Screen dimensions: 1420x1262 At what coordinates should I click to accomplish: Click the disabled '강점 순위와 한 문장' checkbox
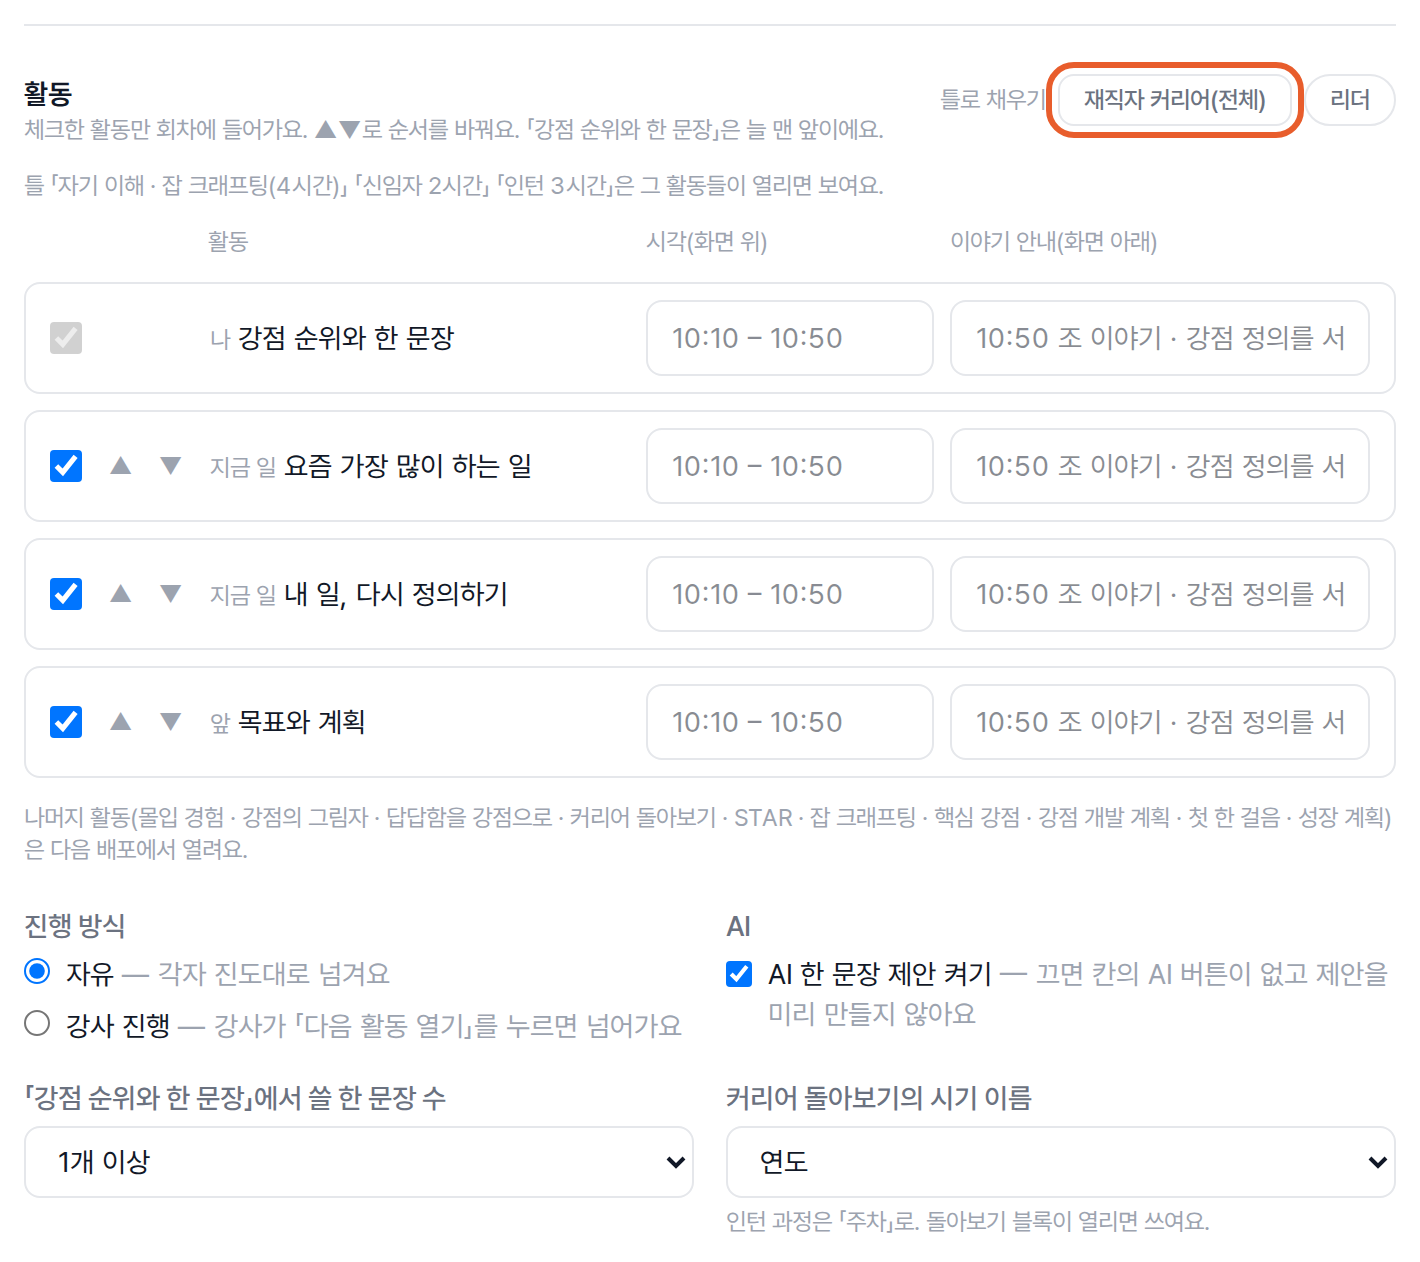click(x=66, y=338)
